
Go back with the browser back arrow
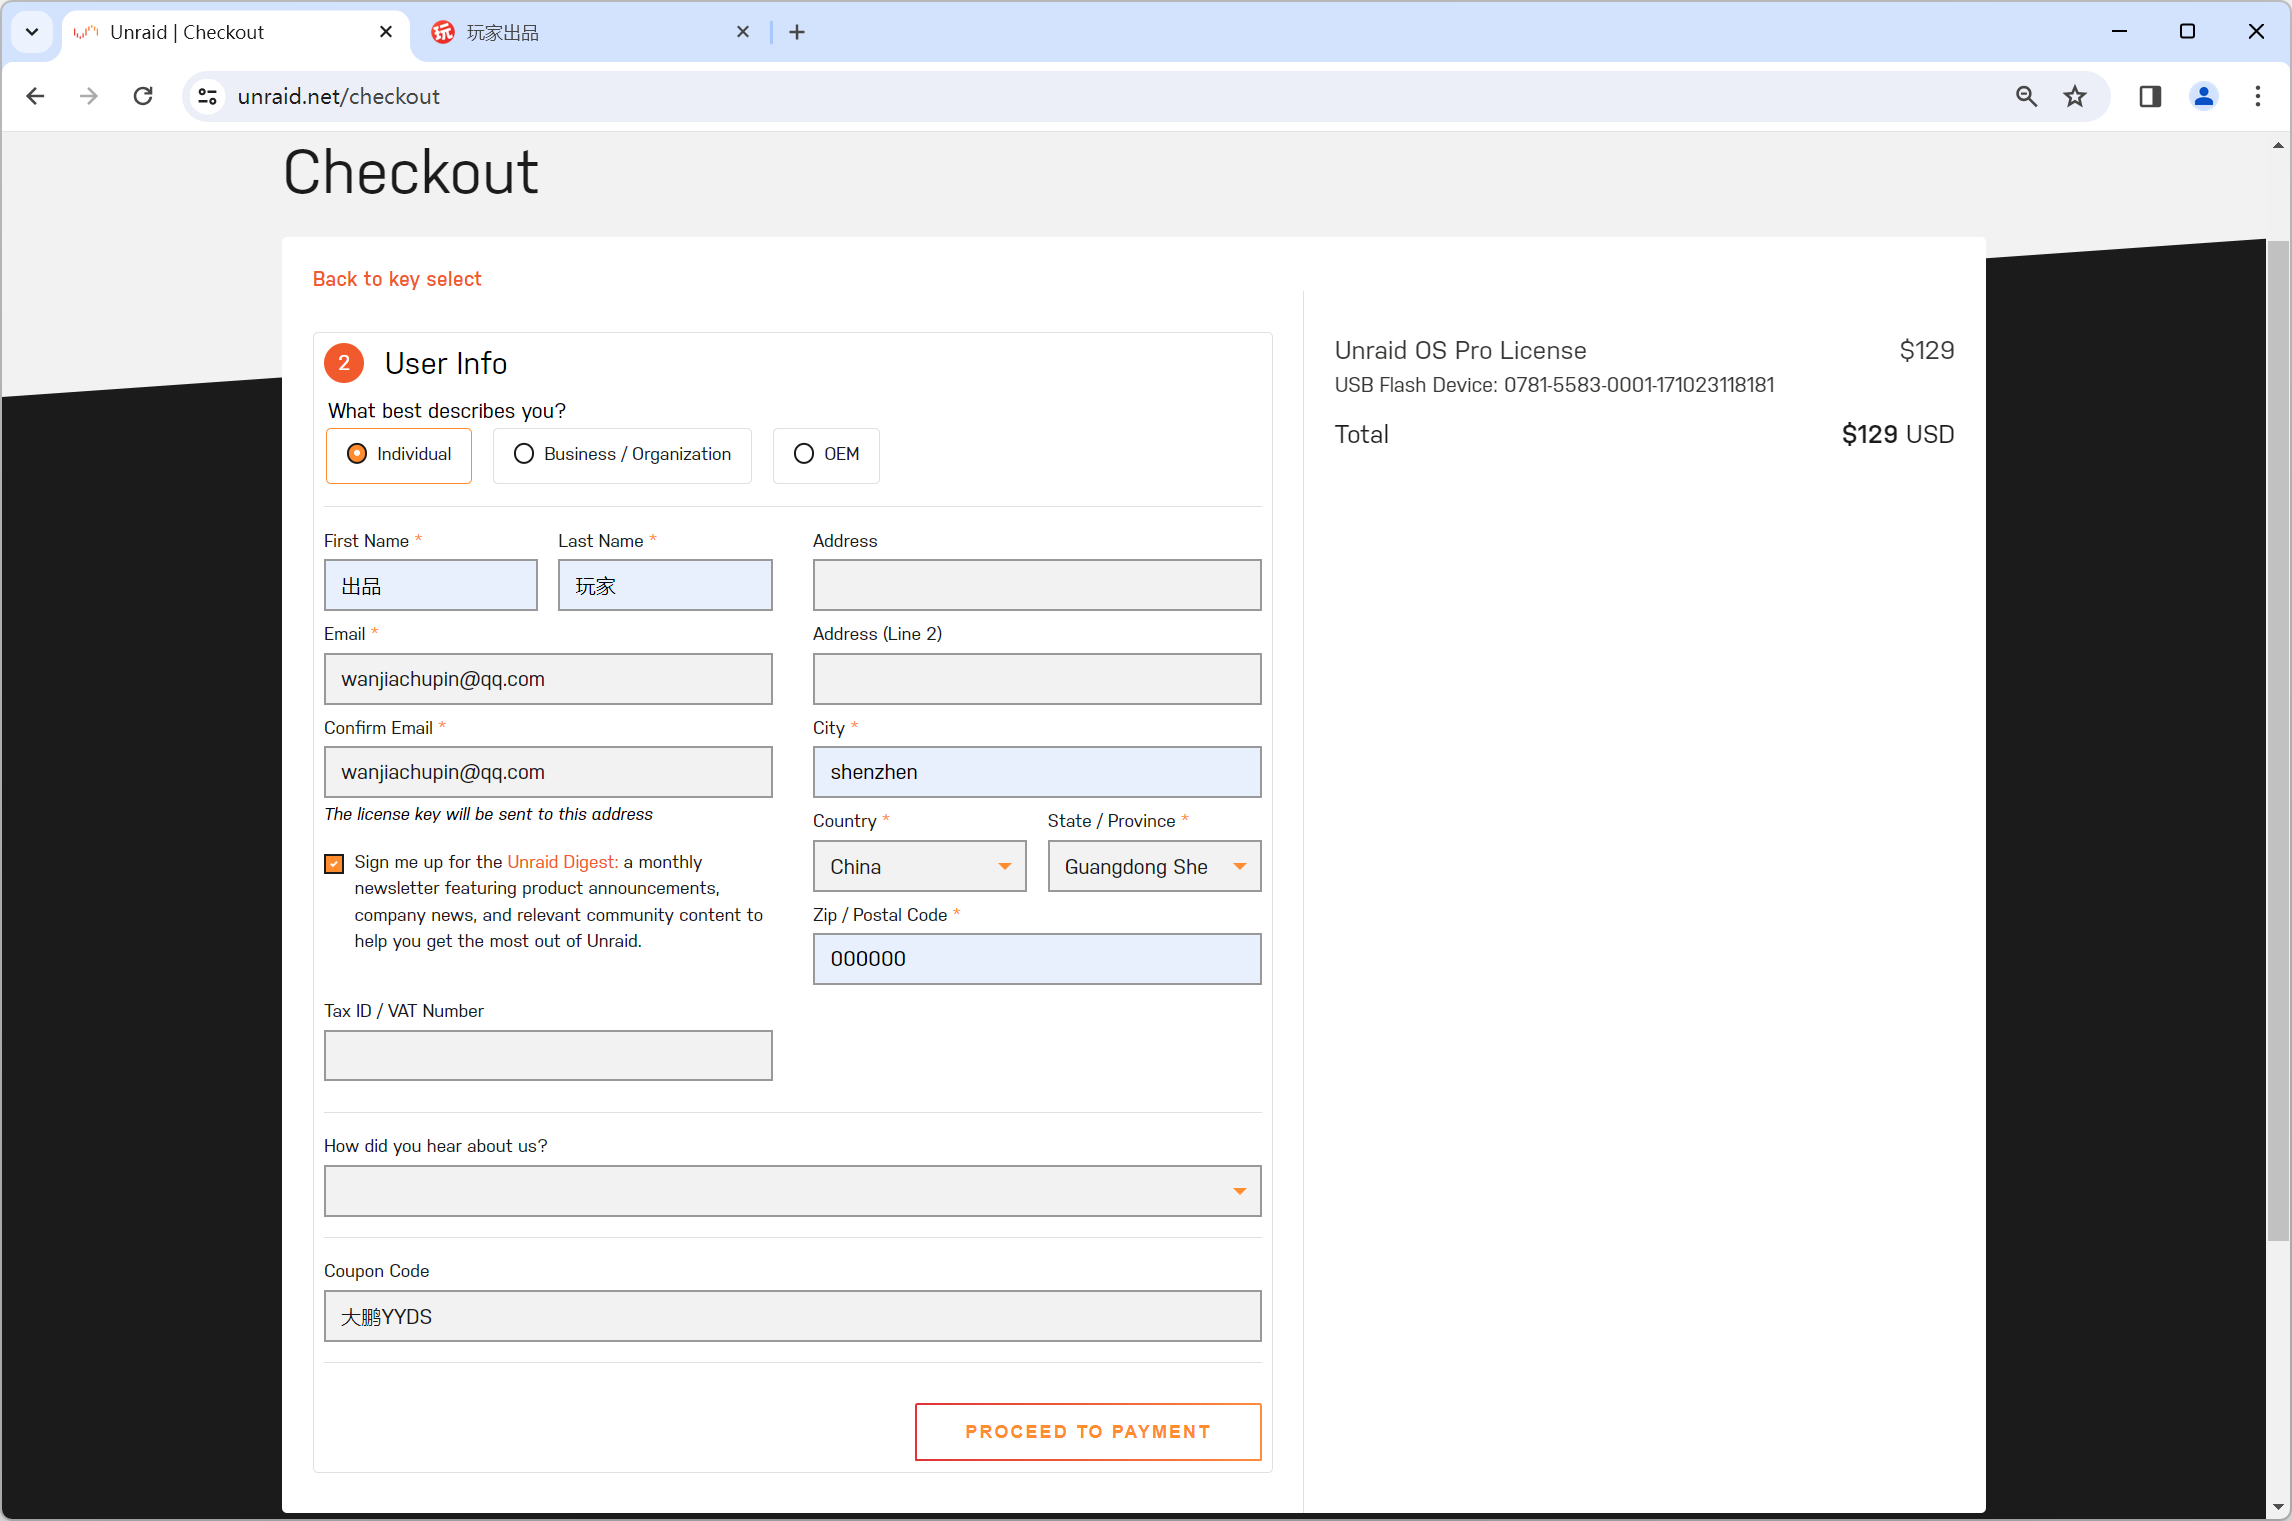coord(36,96)
